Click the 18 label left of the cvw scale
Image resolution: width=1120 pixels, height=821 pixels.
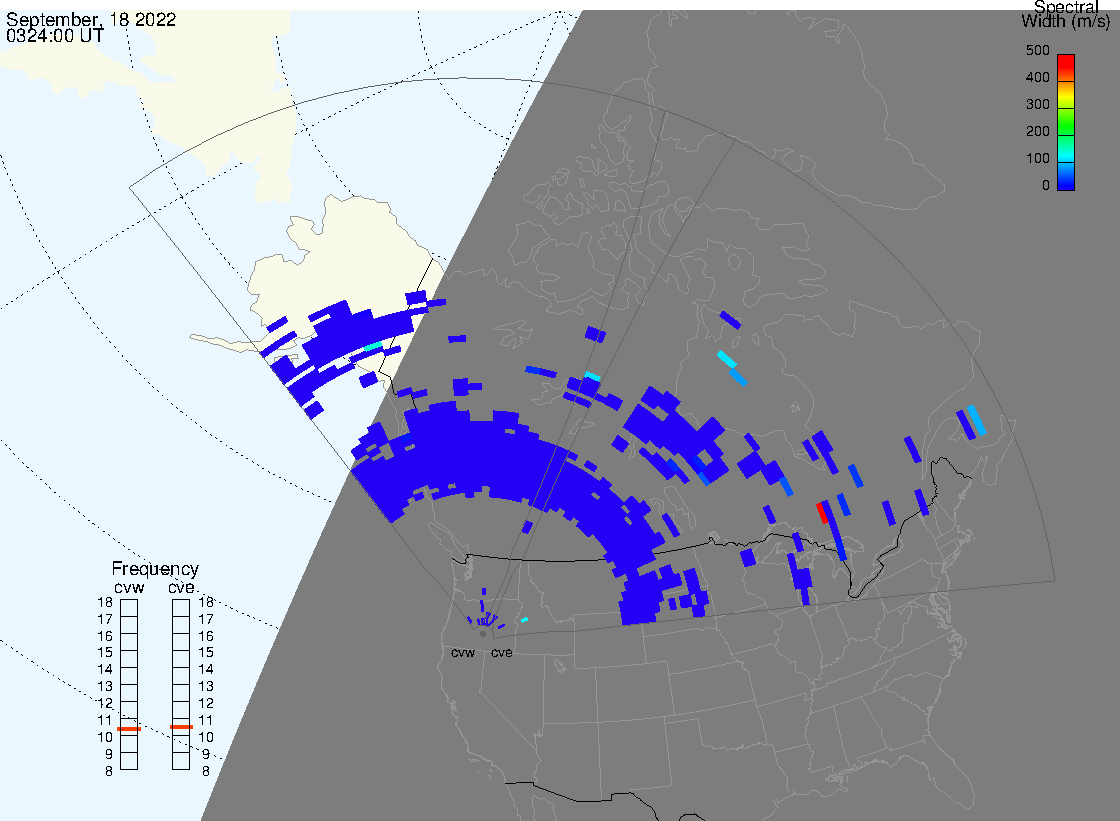pos(105,602)
